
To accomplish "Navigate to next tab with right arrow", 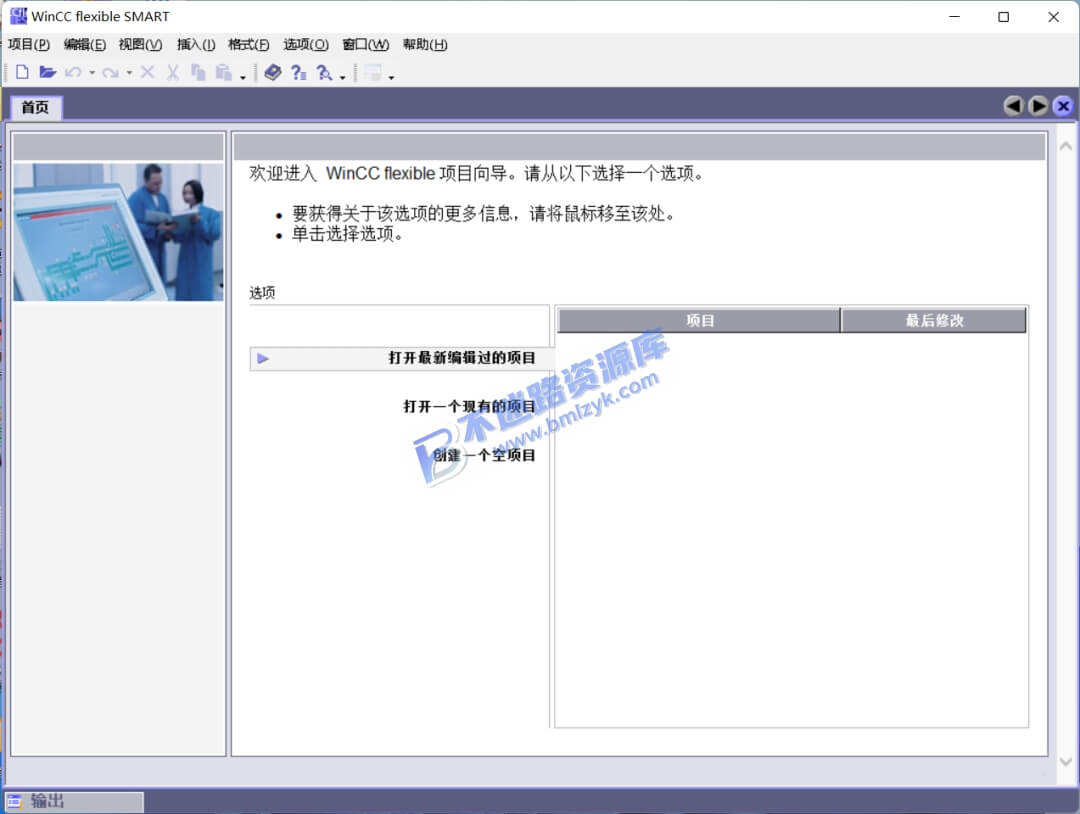I will (1039, 106).
